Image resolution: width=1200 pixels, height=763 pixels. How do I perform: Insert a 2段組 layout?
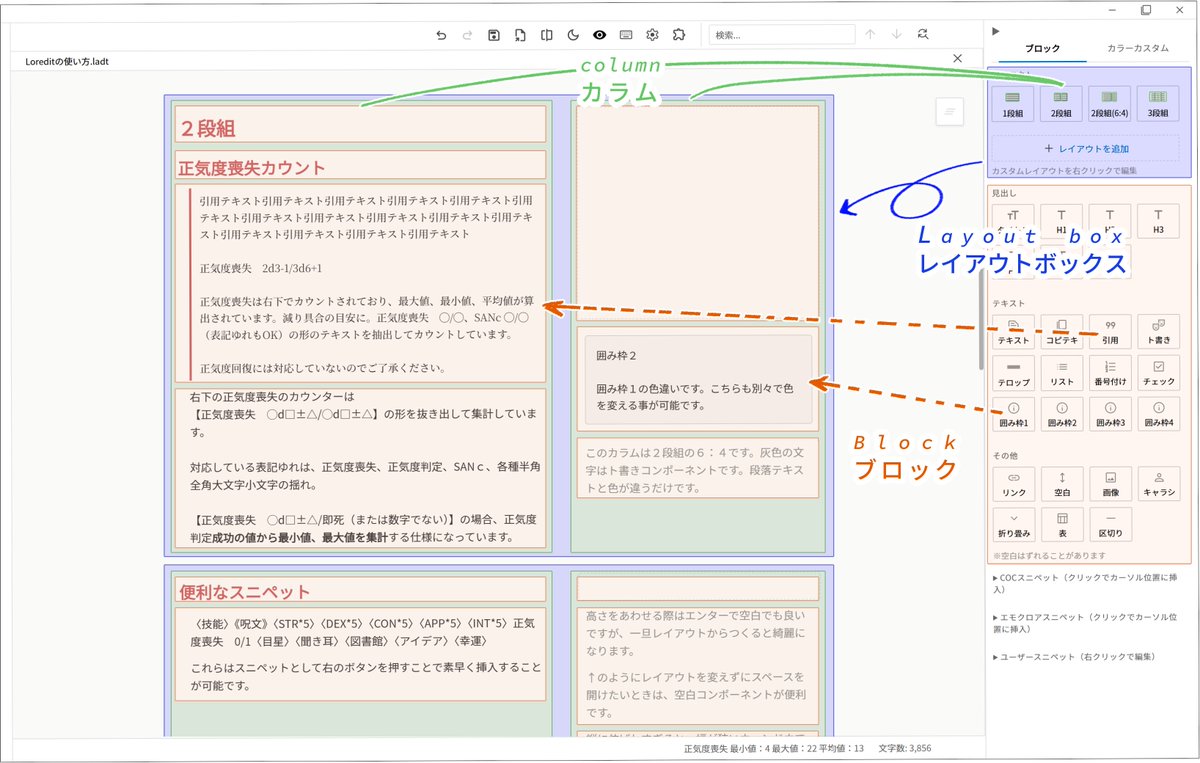(1061, 104)
